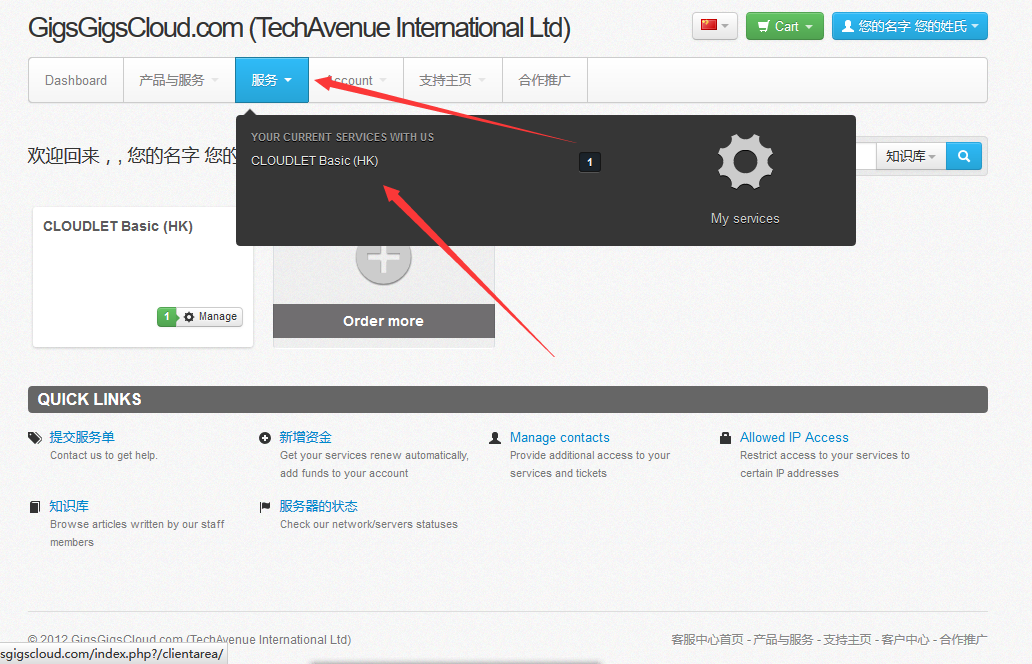Click the plus icon to add service
The width and height of the screenshot is (1032, 664).
(384, 259)
